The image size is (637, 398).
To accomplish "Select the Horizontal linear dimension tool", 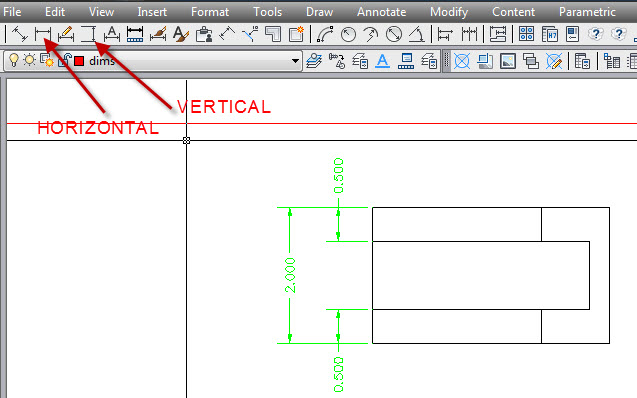I will pyautogui.click(x=43, y=34).
